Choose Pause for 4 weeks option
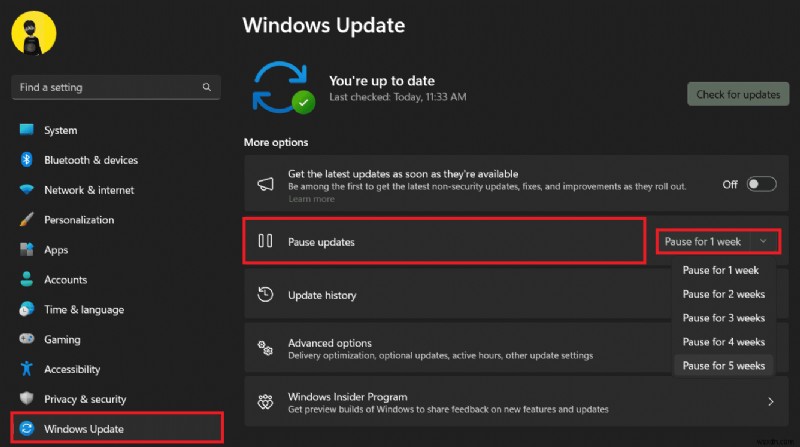Image resolution: width=800 pixels, height=447 pixels. pos(723,342)
